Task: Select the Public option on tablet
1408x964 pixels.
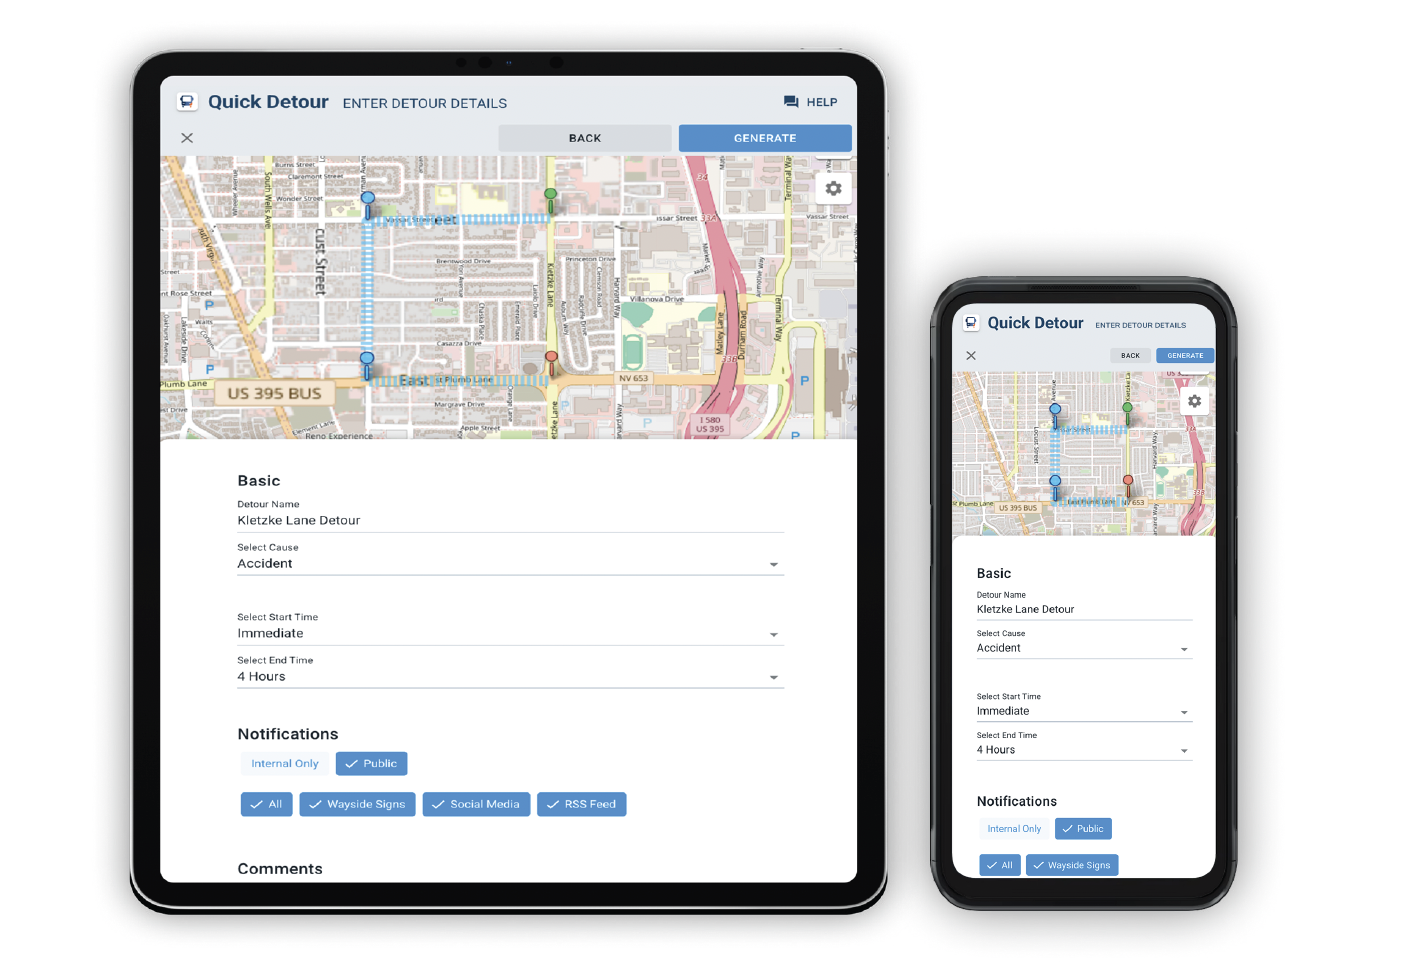Action: point(371,764)
